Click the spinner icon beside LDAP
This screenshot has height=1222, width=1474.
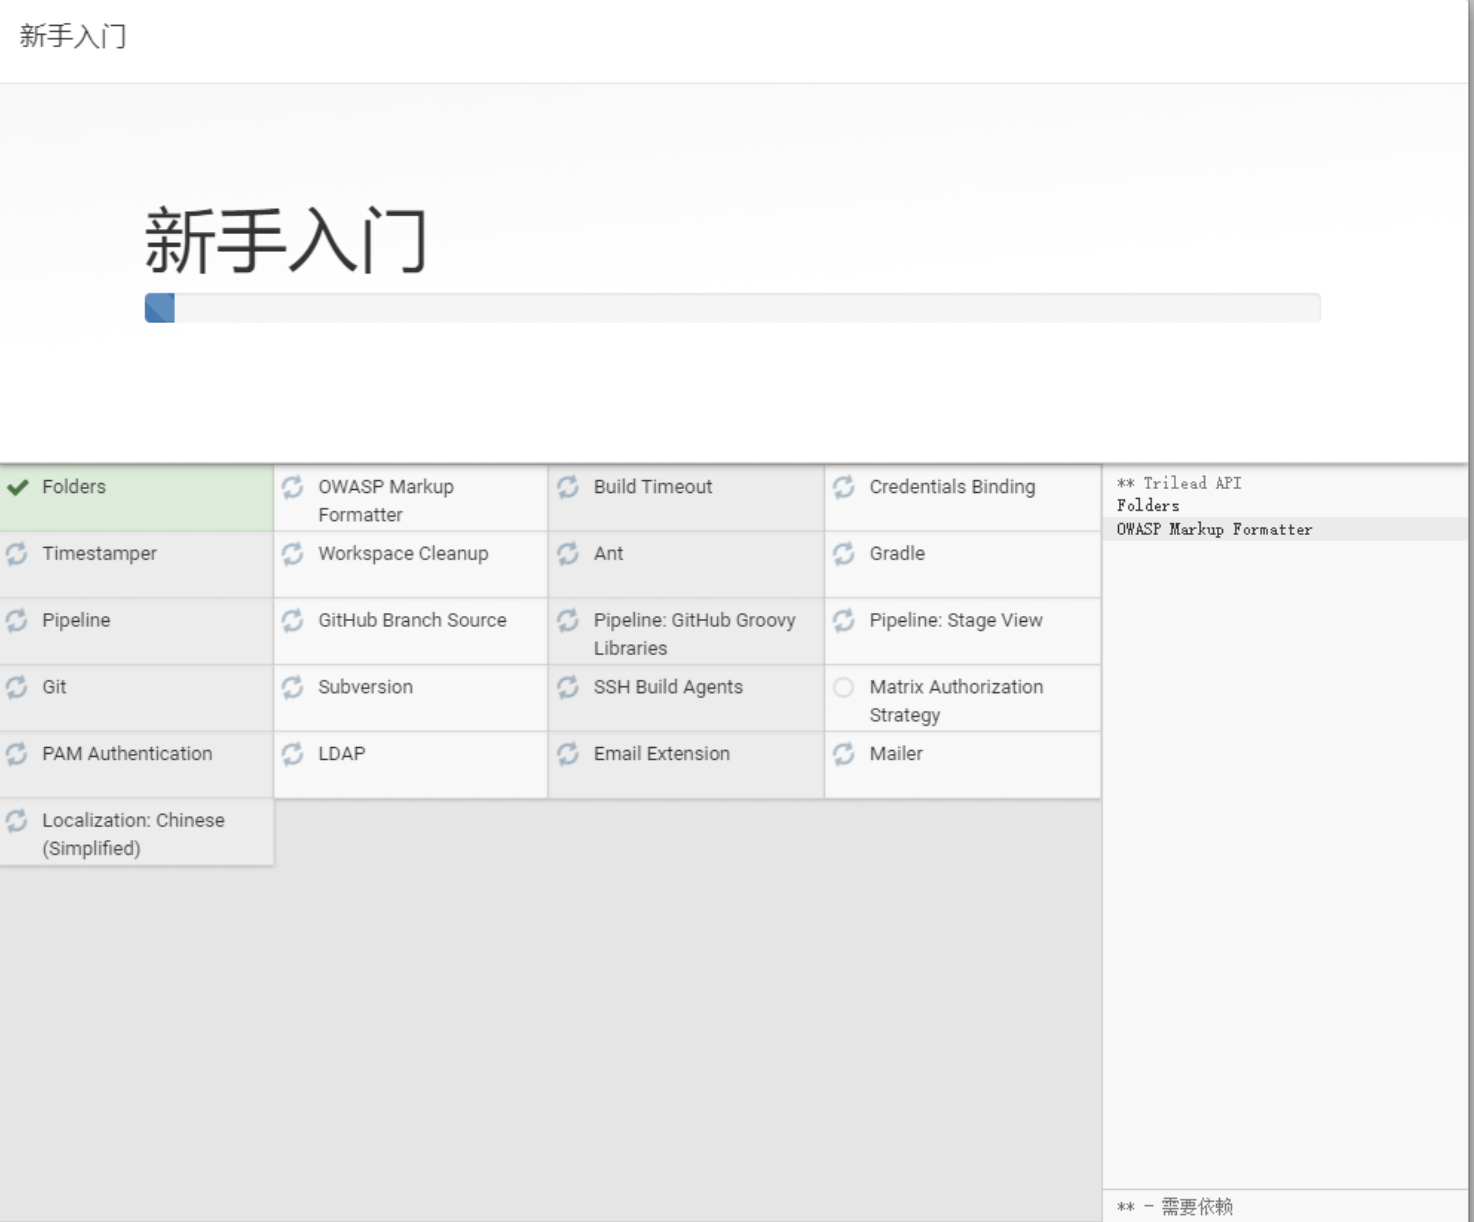click(x=292, y=754)
